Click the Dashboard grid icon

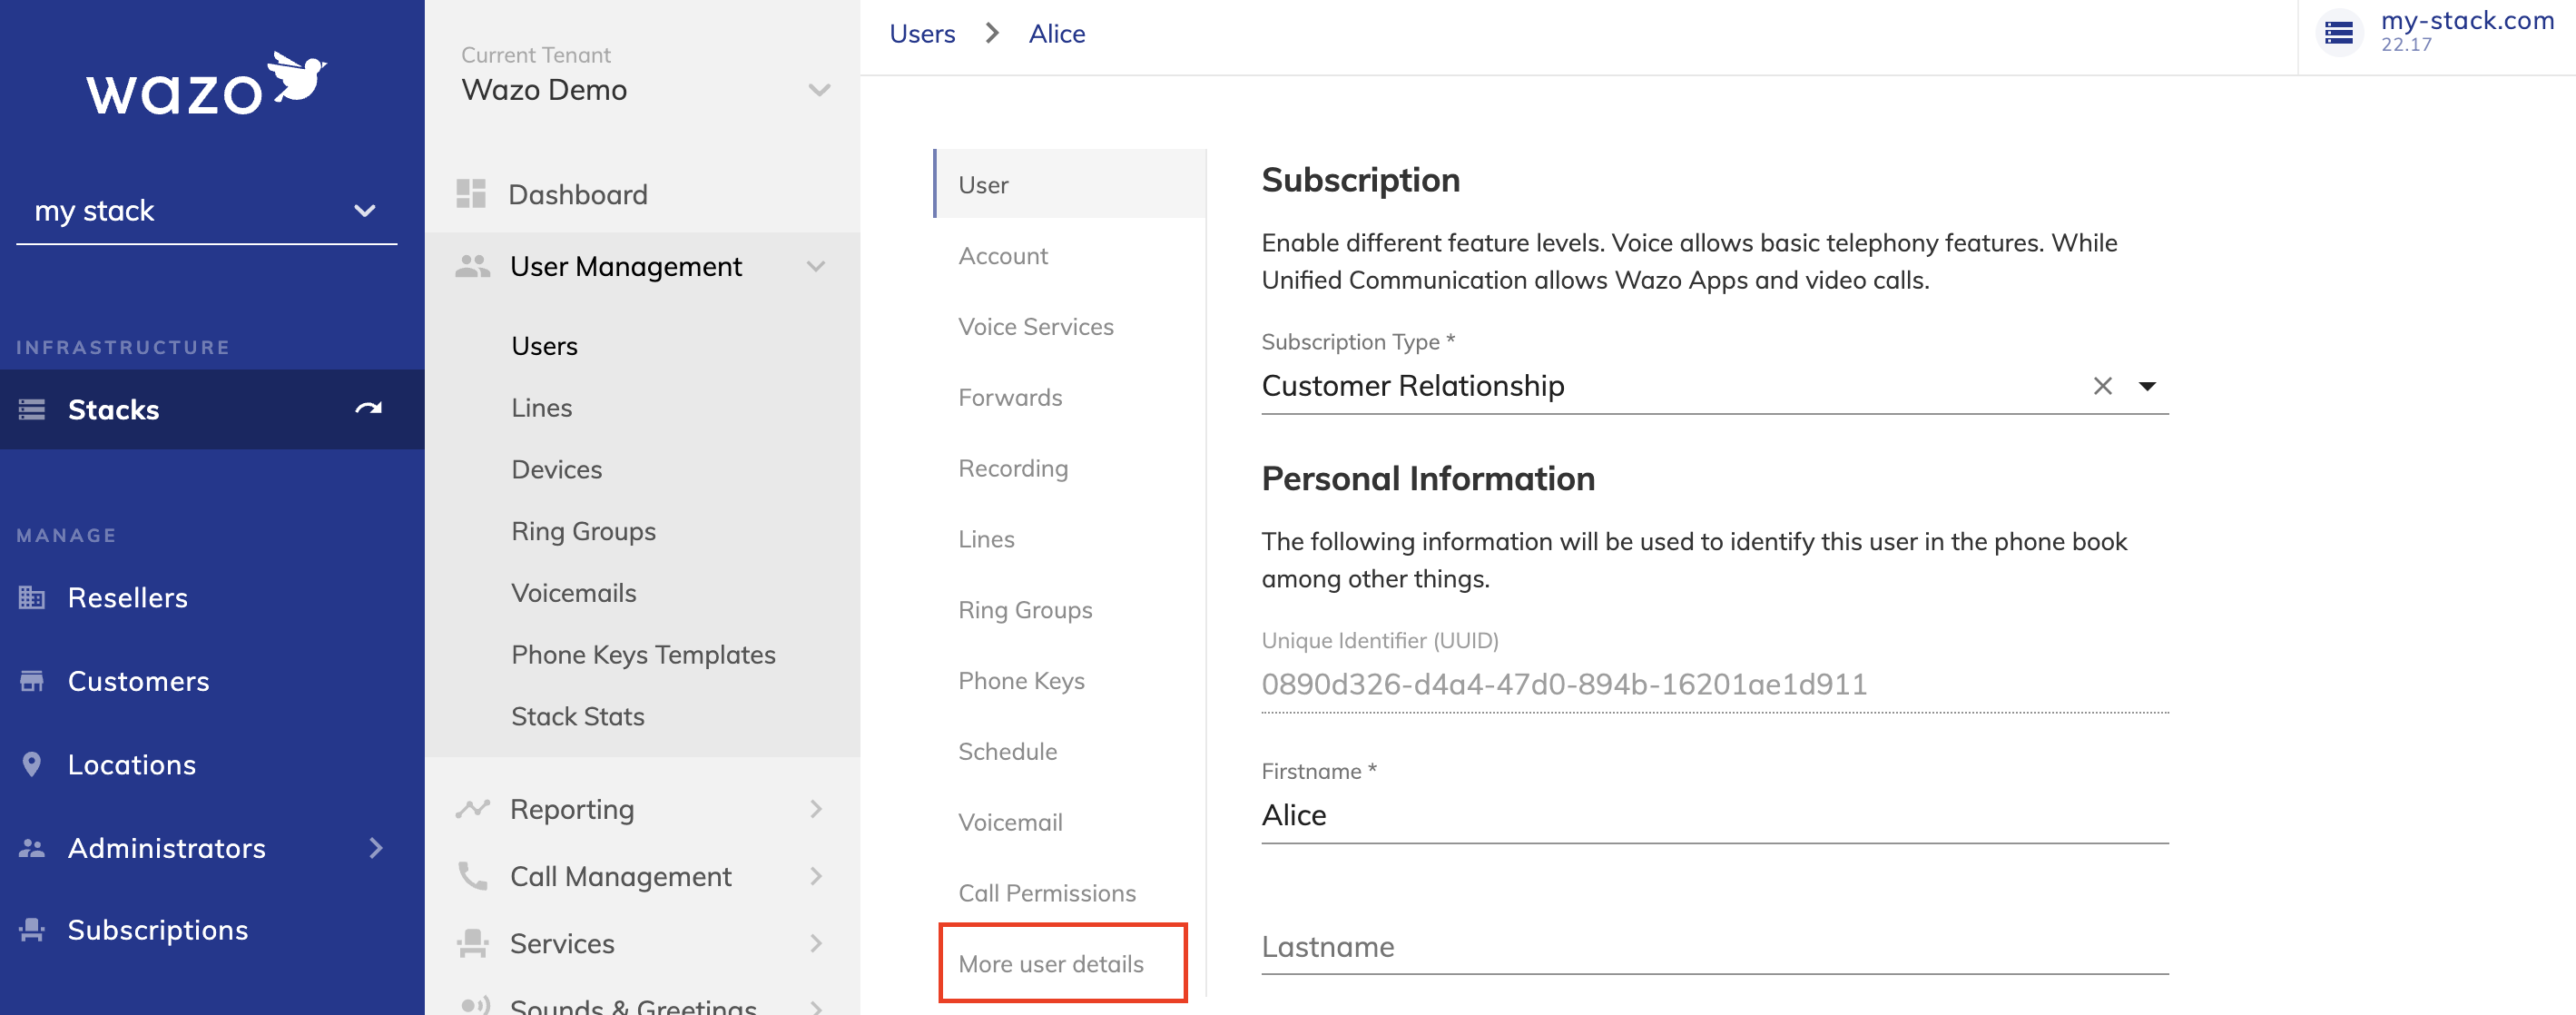[471, 194]
